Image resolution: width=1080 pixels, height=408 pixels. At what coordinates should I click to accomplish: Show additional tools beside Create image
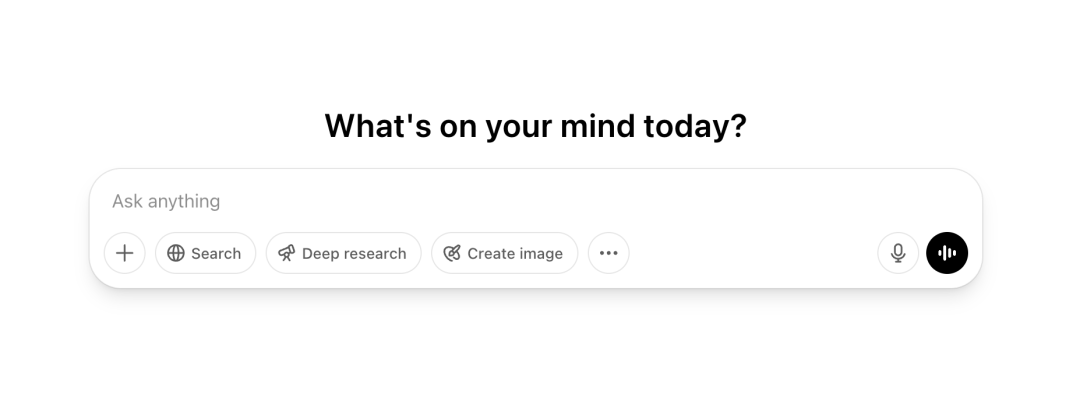609,253
